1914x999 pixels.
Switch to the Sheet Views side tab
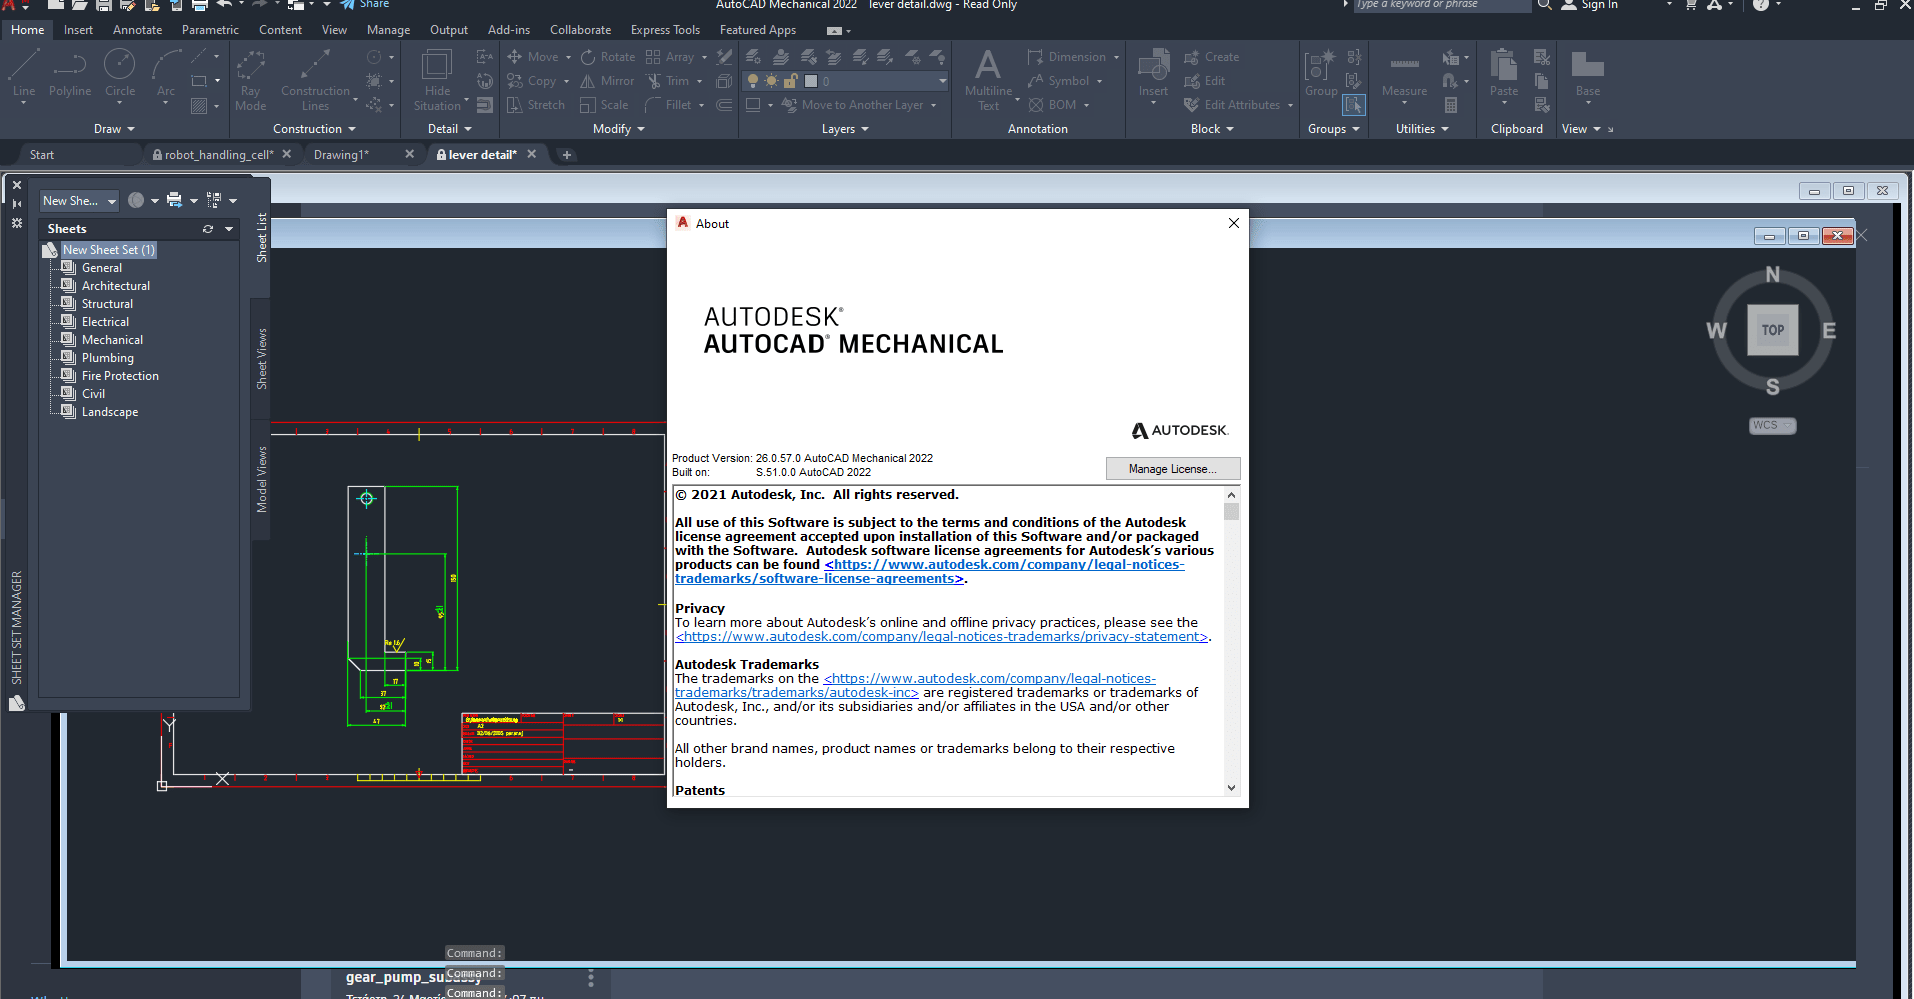(x=262, y=359)
